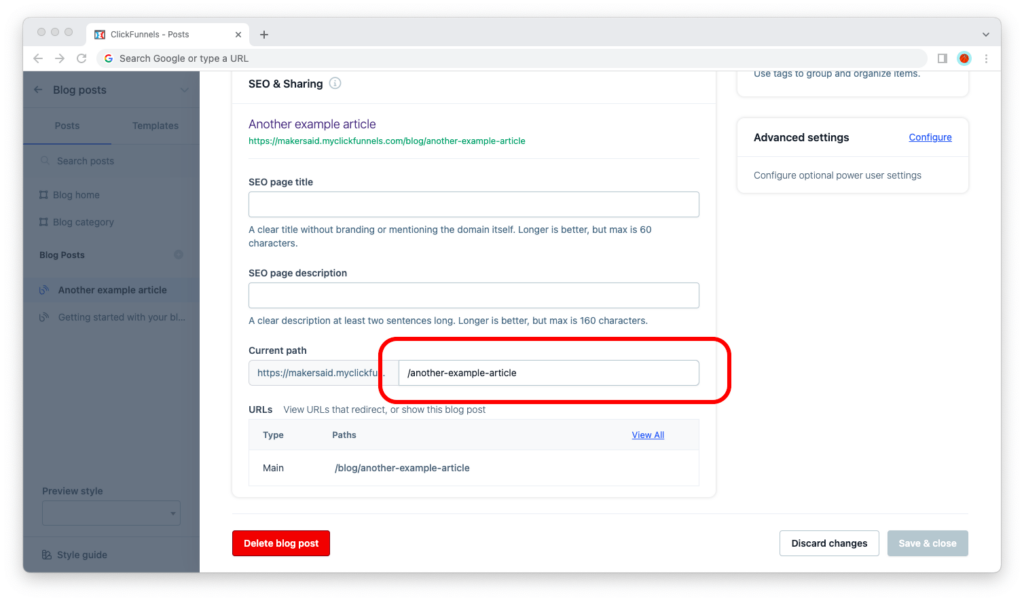The height and width of the screenshot is (601, 1024).
Task: Open the browser three-dot menu
Action: pos(986,58)
